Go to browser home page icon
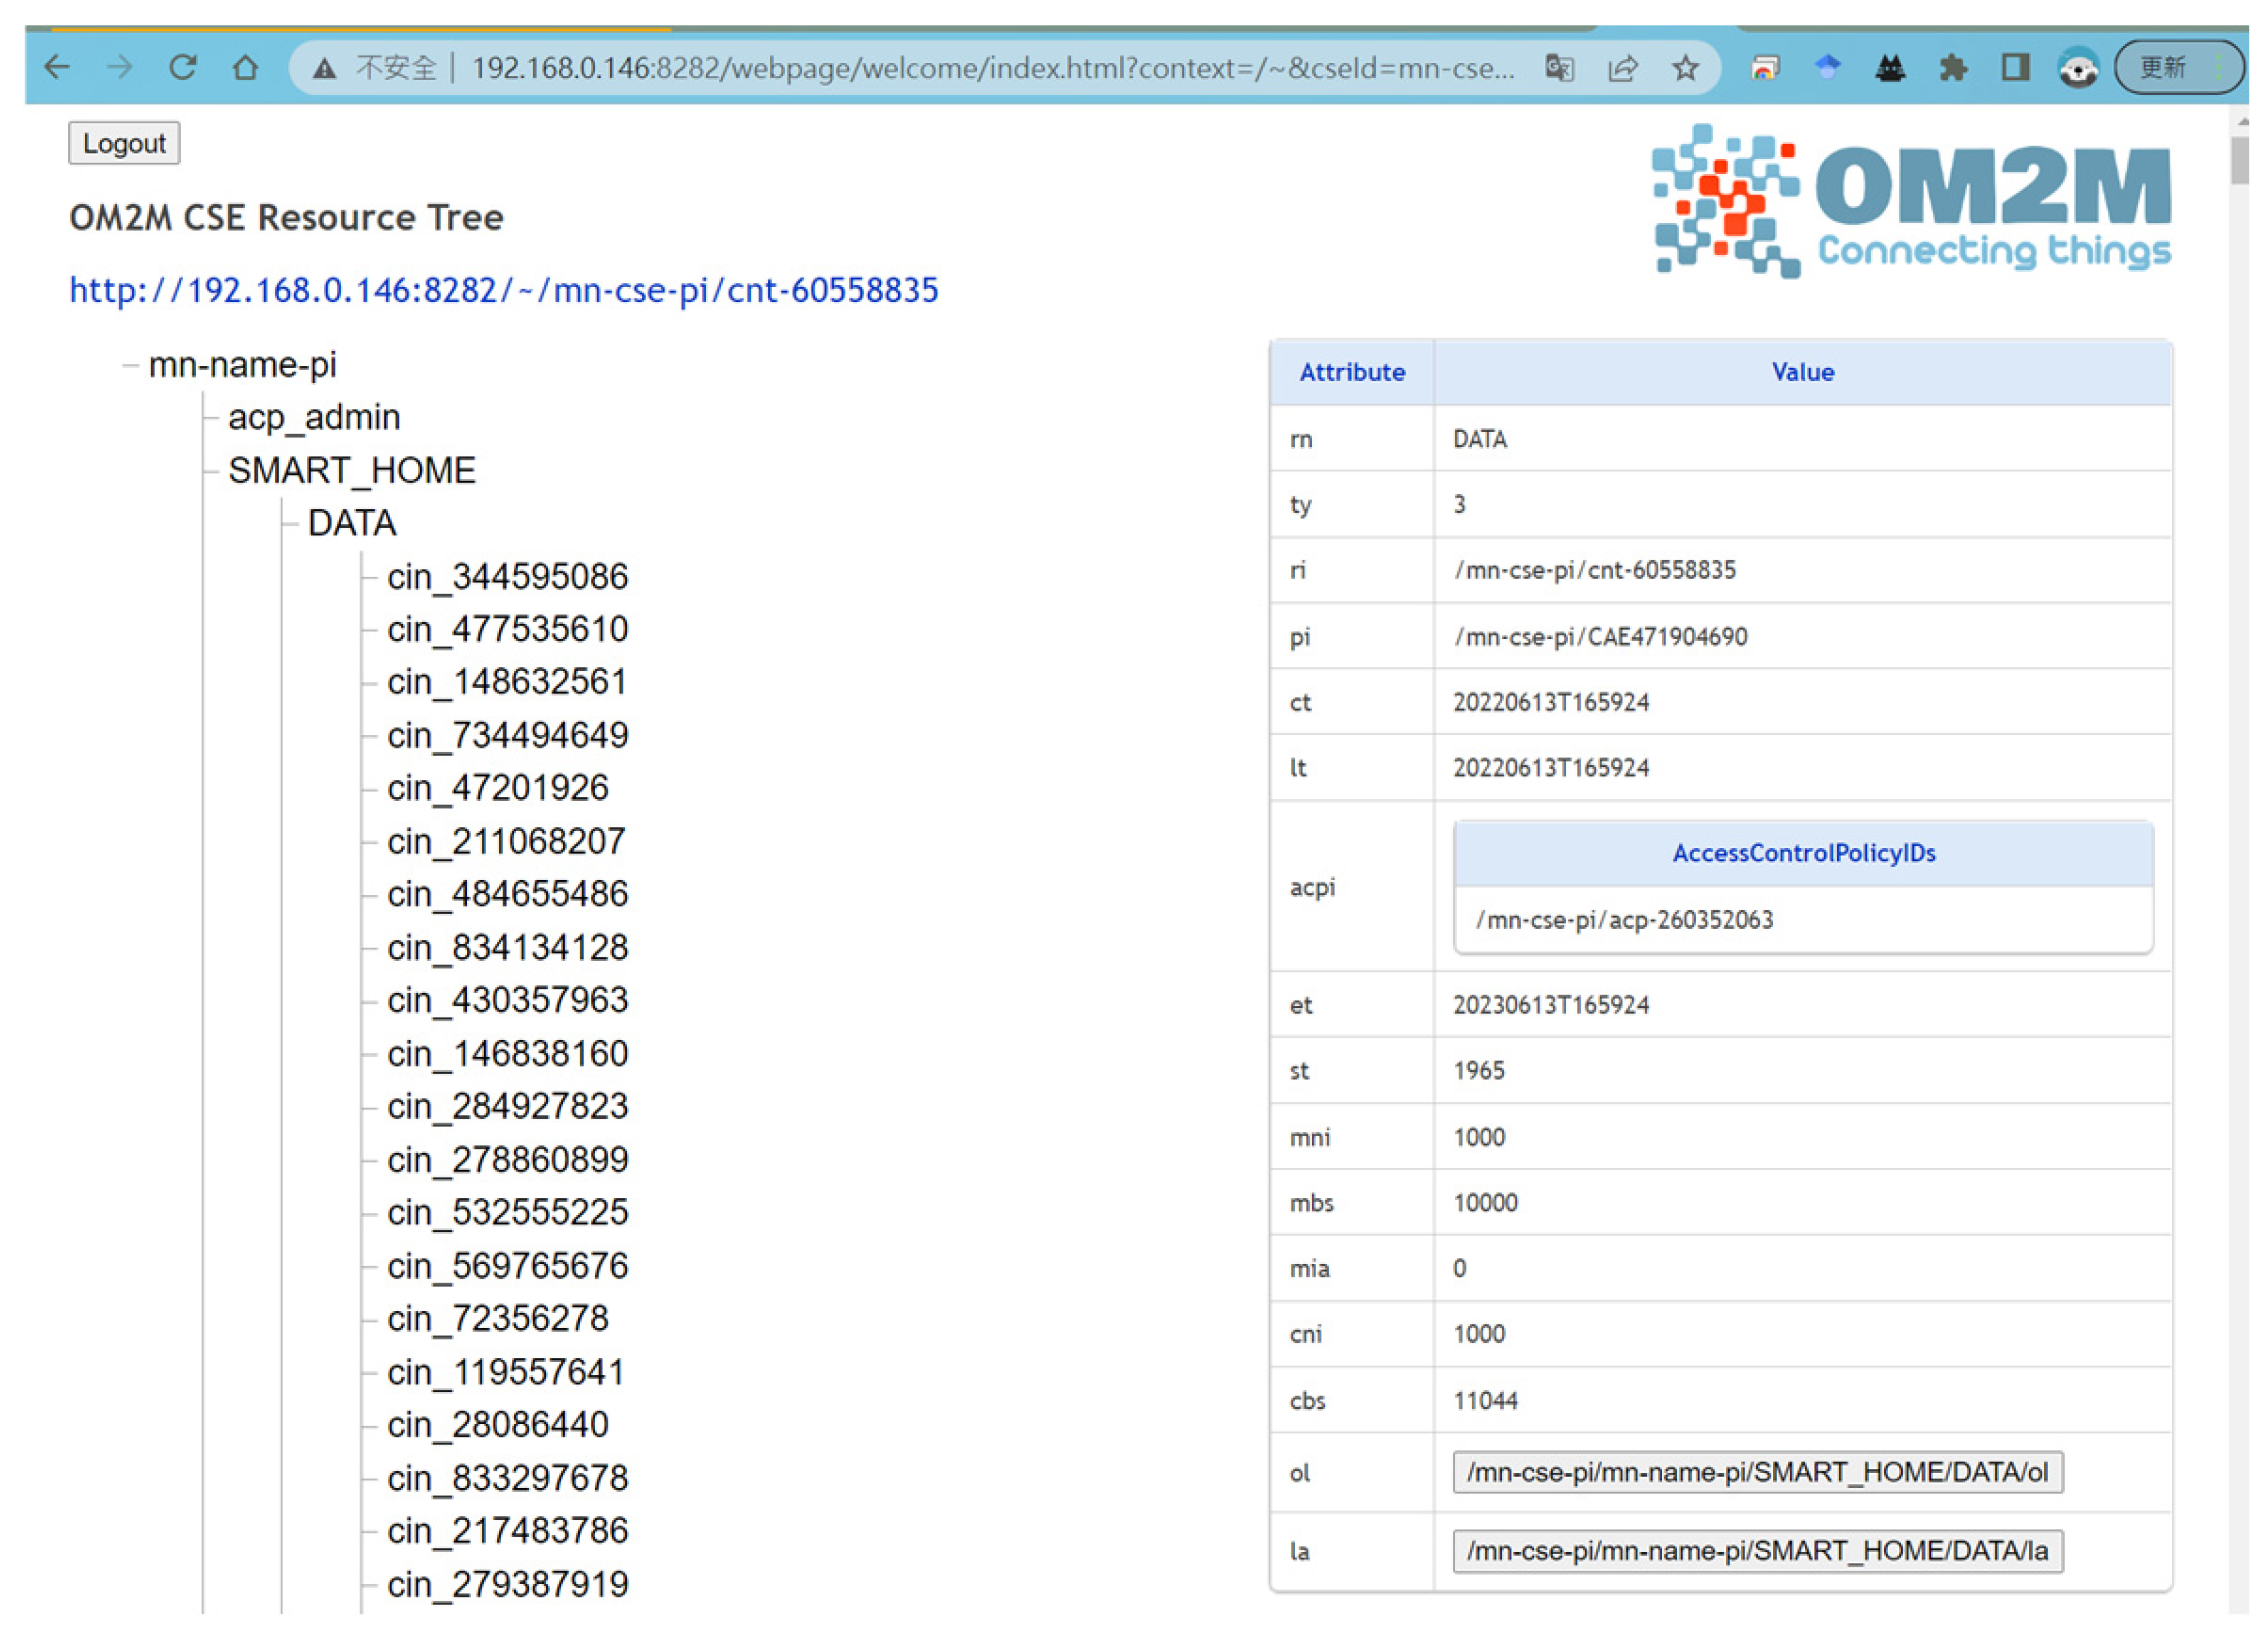 pos(245,68)
